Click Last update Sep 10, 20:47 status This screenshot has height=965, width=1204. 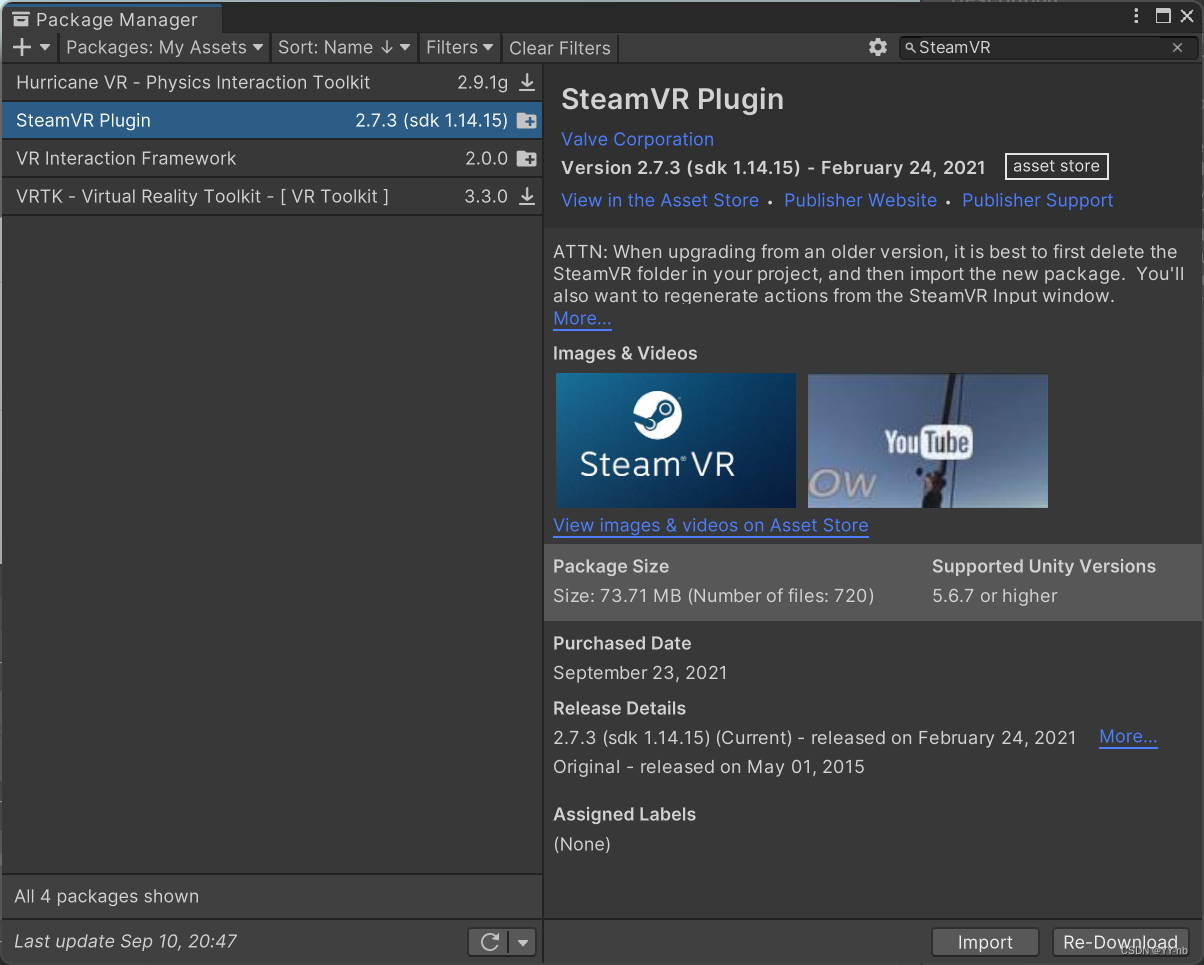125,941
